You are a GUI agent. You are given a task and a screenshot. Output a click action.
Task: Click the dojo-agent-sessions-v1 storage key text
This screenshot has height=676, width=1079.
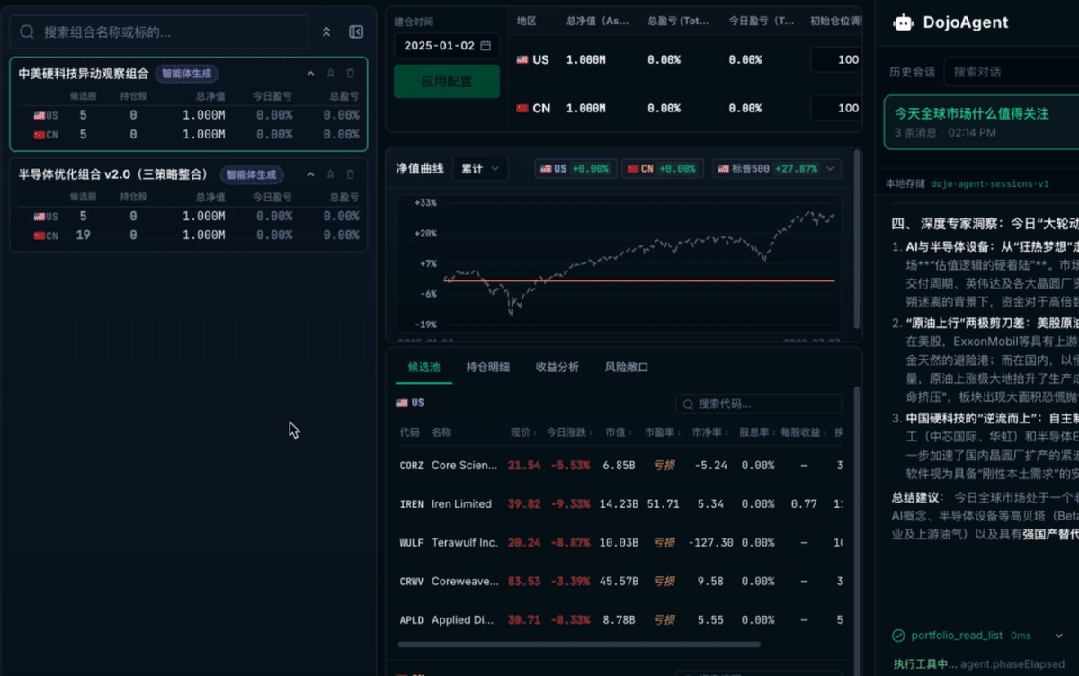coord(990,184)
